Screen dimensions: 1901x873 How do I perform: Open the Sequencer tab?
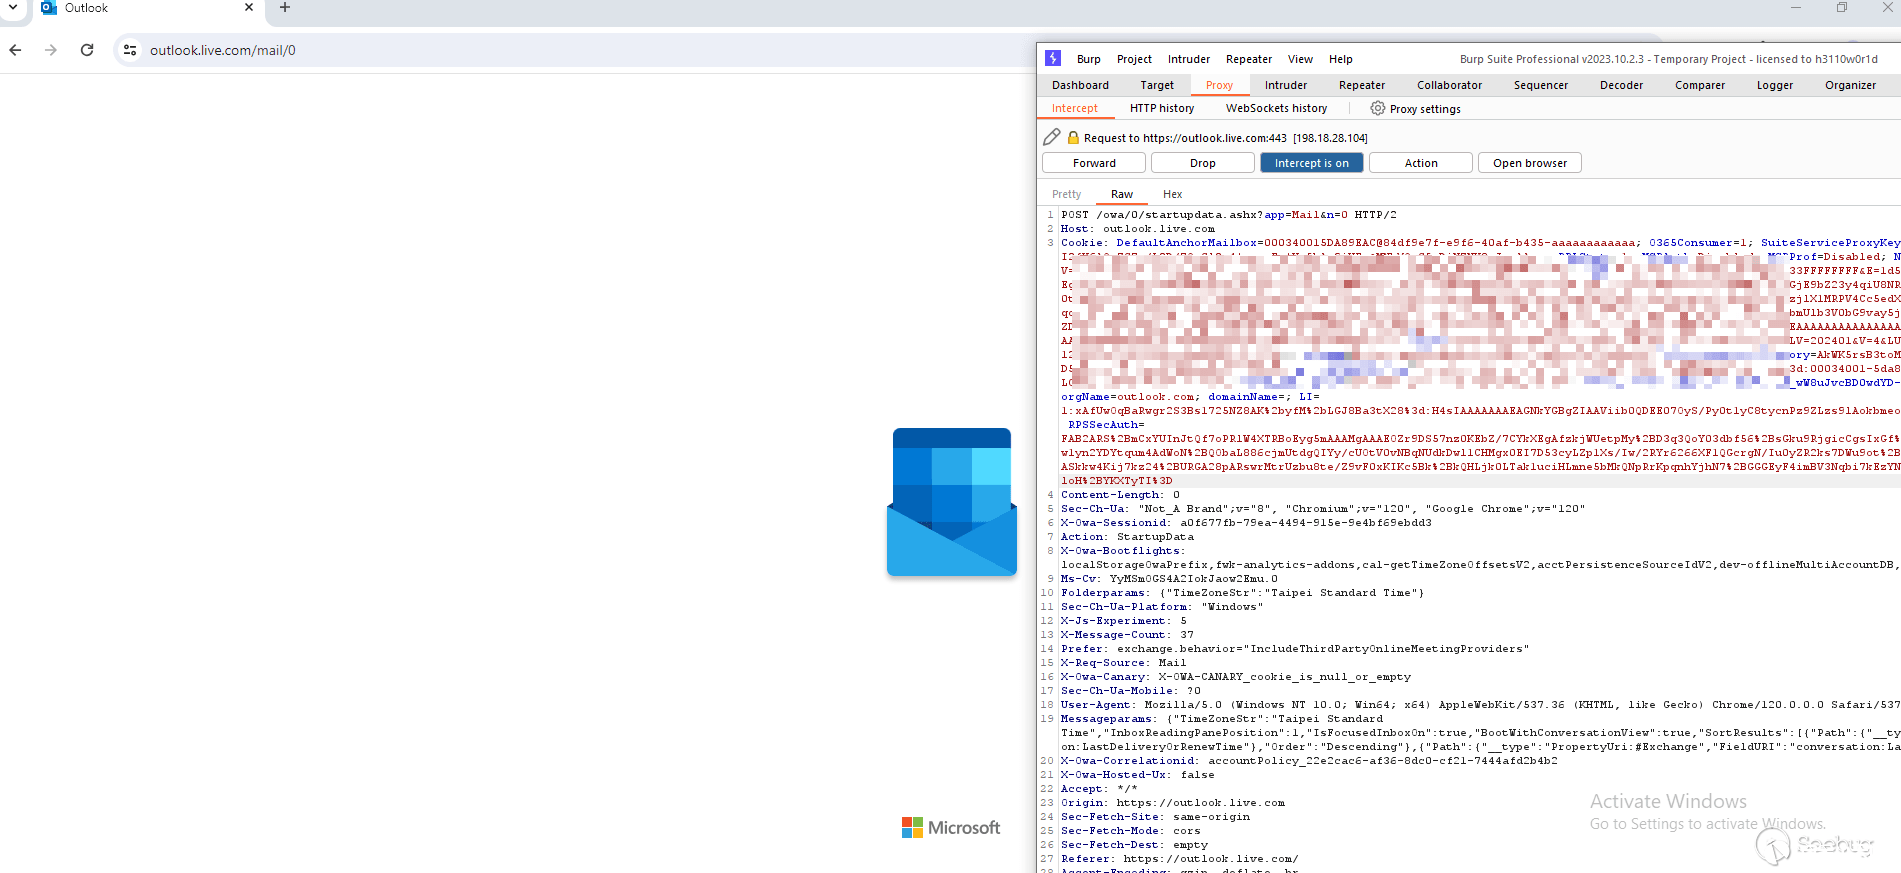click(1541, 85)
